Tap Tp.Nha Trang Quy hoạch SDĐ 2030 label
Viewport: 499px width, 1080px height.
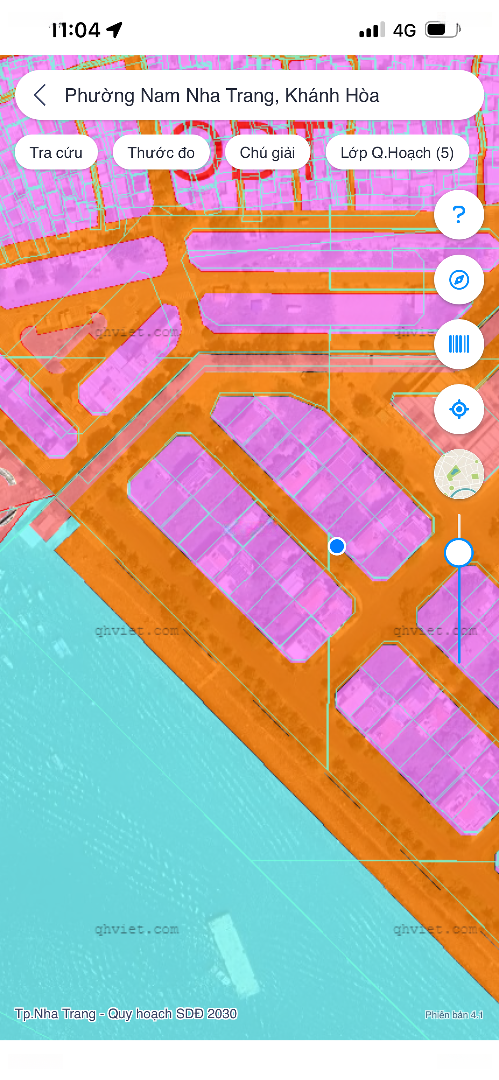pos(125,1014)
